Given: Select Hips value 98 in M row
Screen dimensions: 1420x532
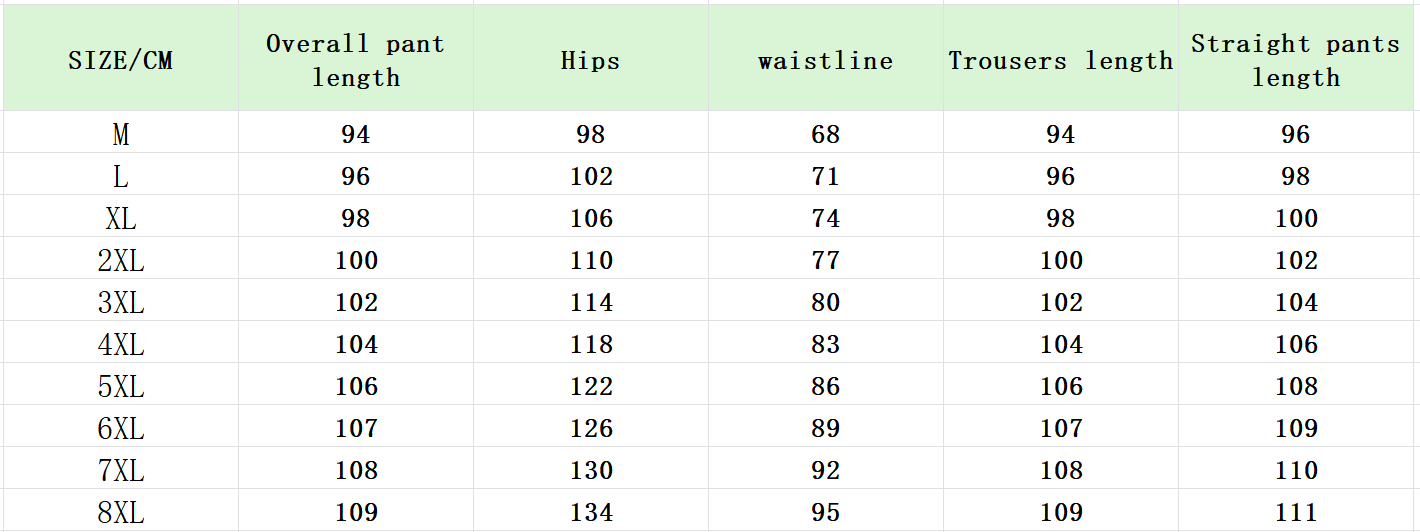Looking at the screenshot, I should (591, 135).
